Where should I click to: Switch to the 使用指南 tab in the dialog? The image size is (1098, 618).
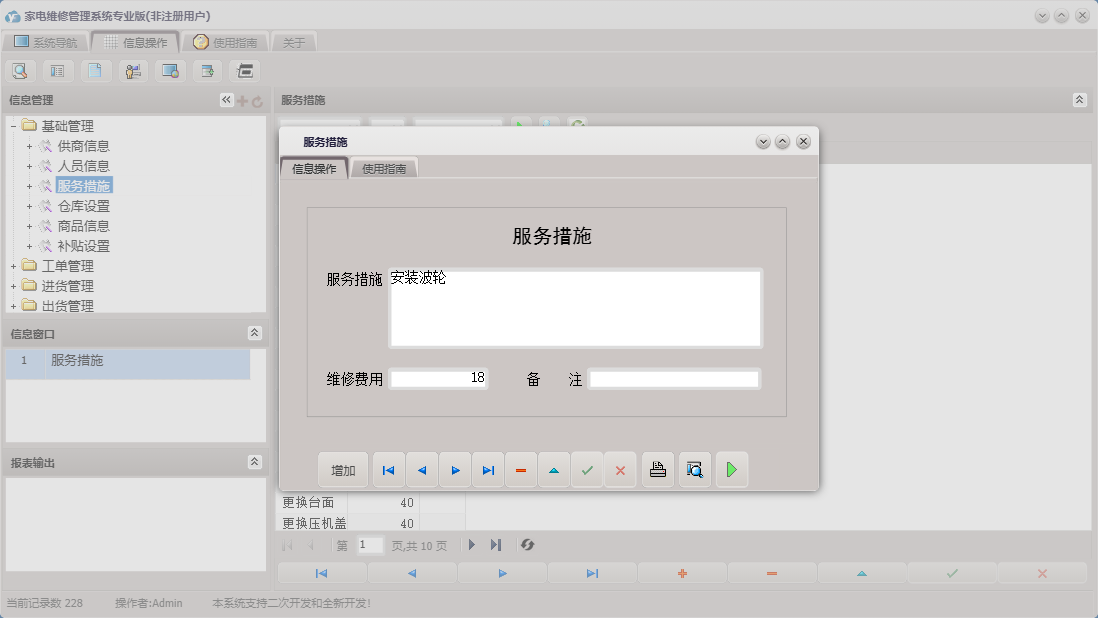coord(384,168)
